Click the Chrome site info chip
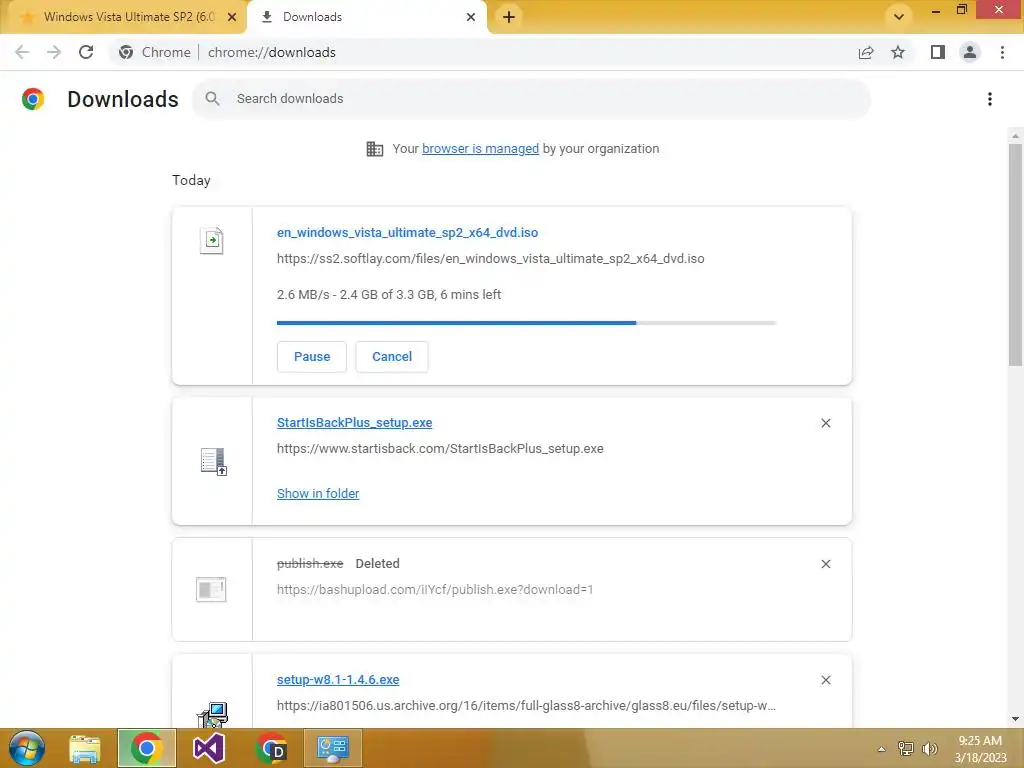1024x768 pixels. coord(155,52)
